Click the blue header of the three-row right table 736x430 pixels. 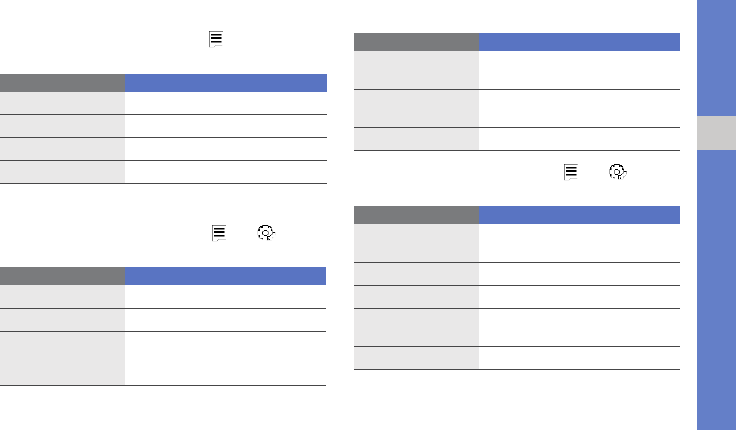click(579, 42)
